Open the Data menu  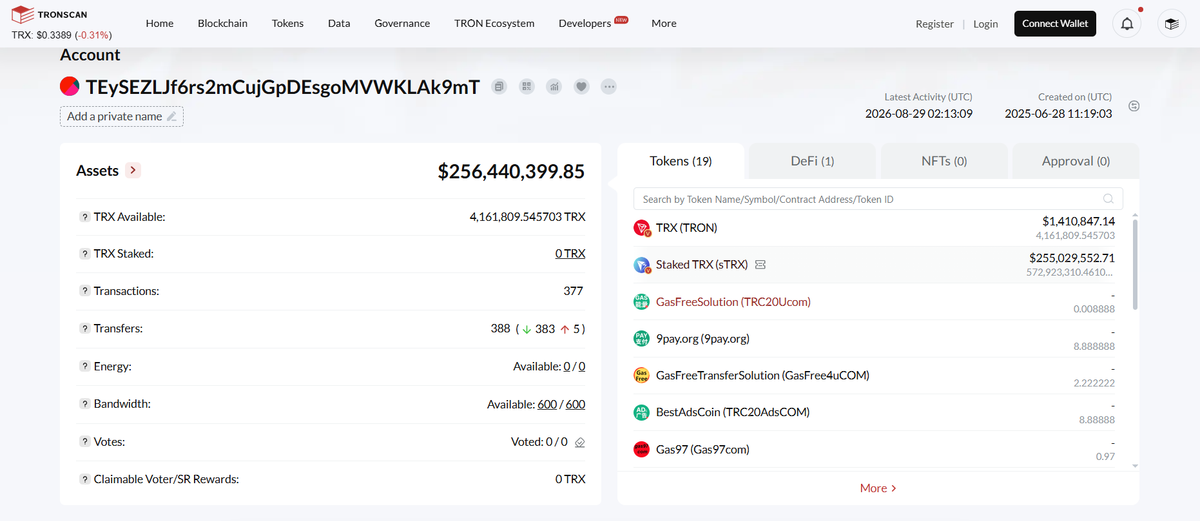[339, 23]
